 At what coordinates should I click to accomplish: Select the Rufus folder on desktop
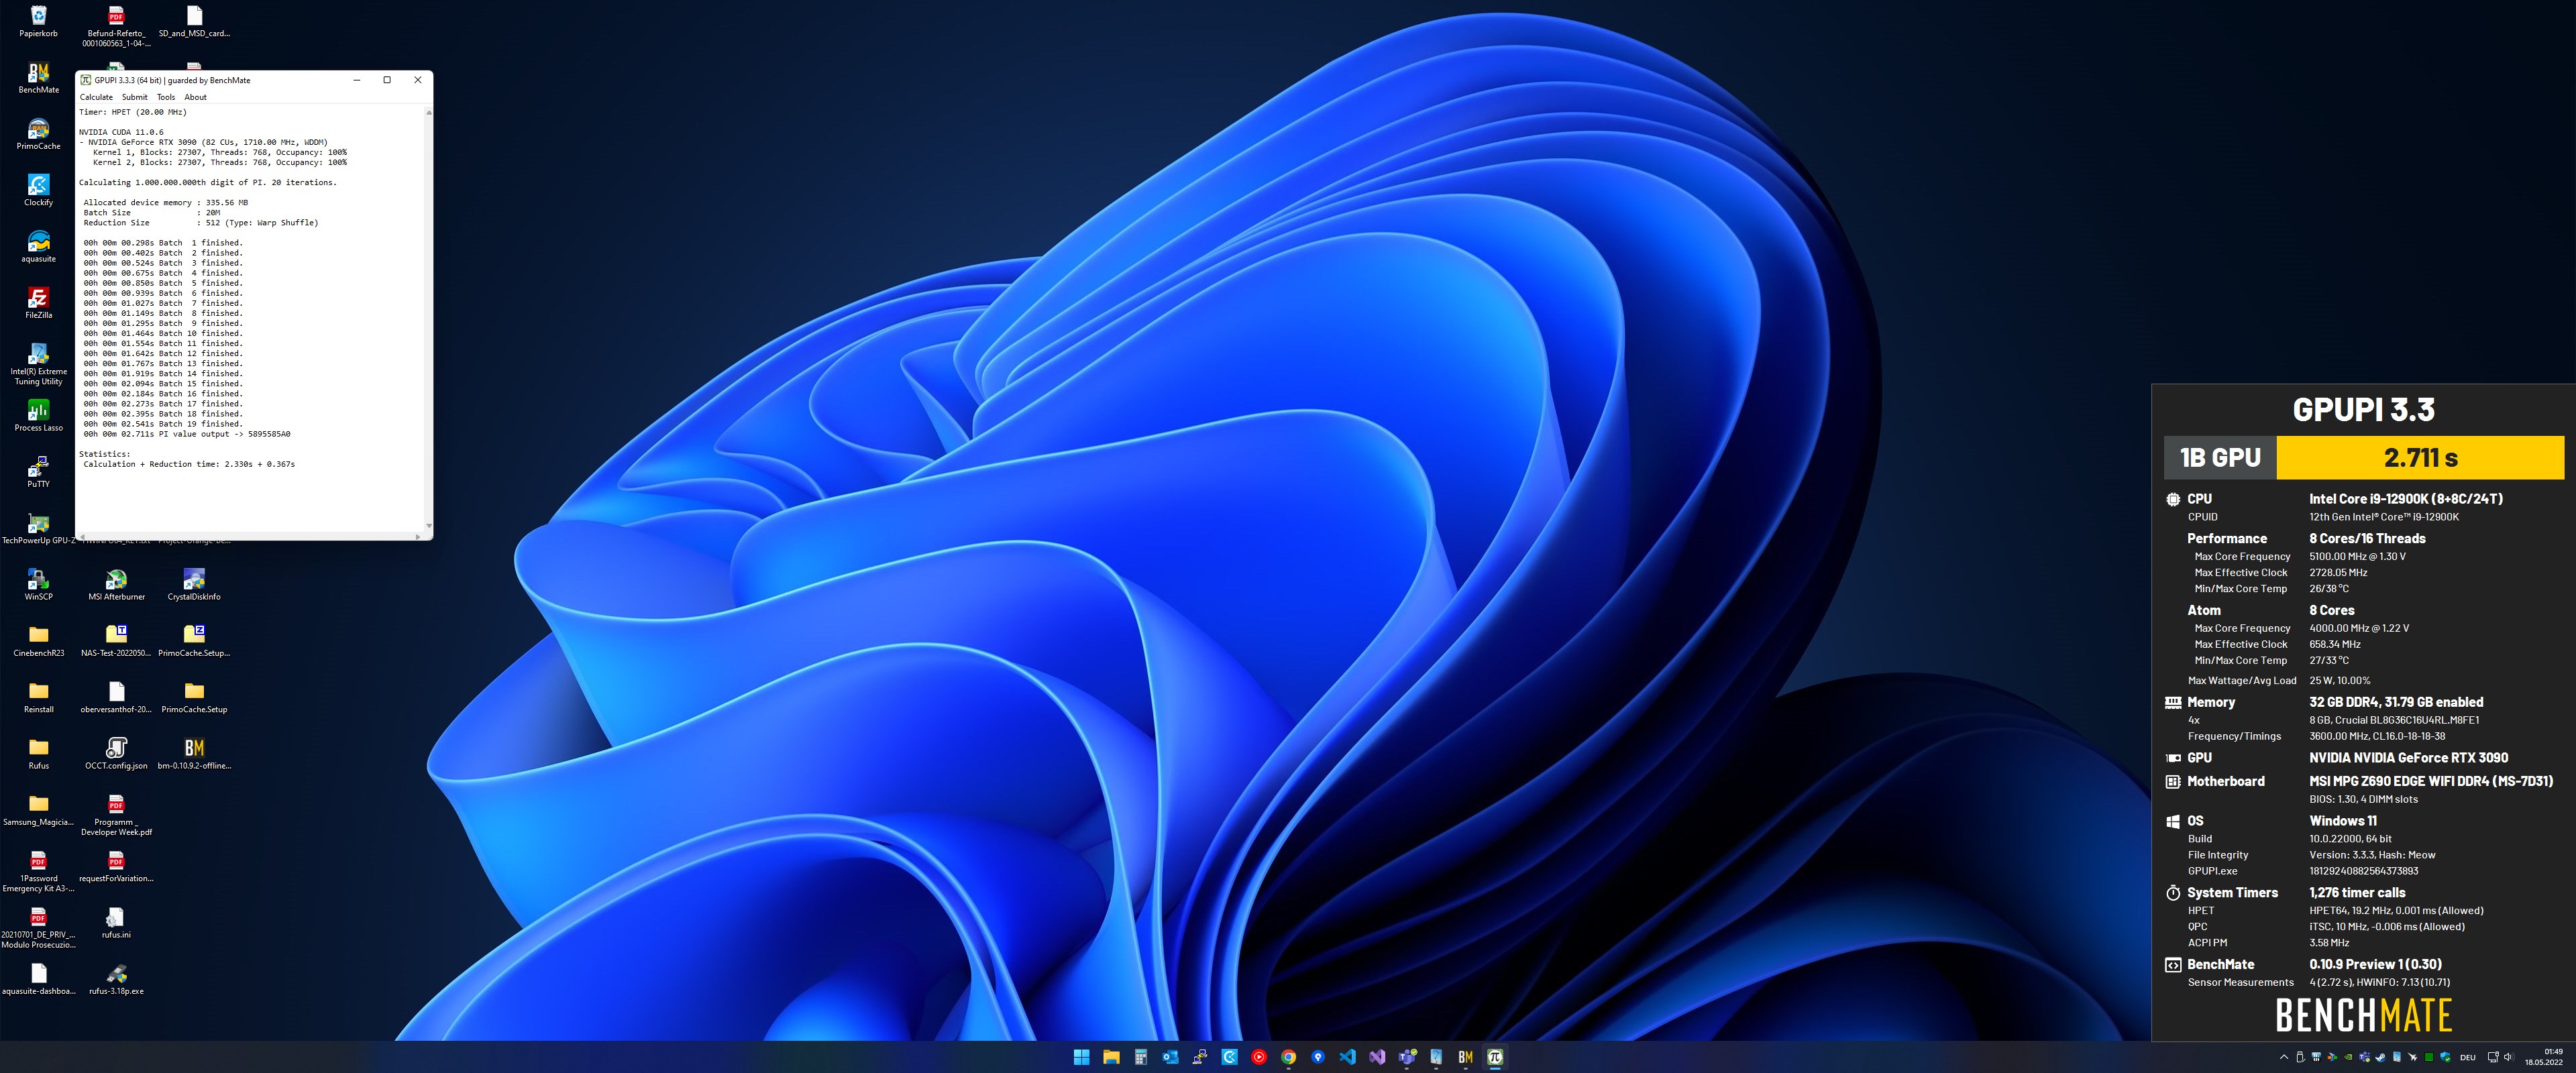click(x=38, y=754)
